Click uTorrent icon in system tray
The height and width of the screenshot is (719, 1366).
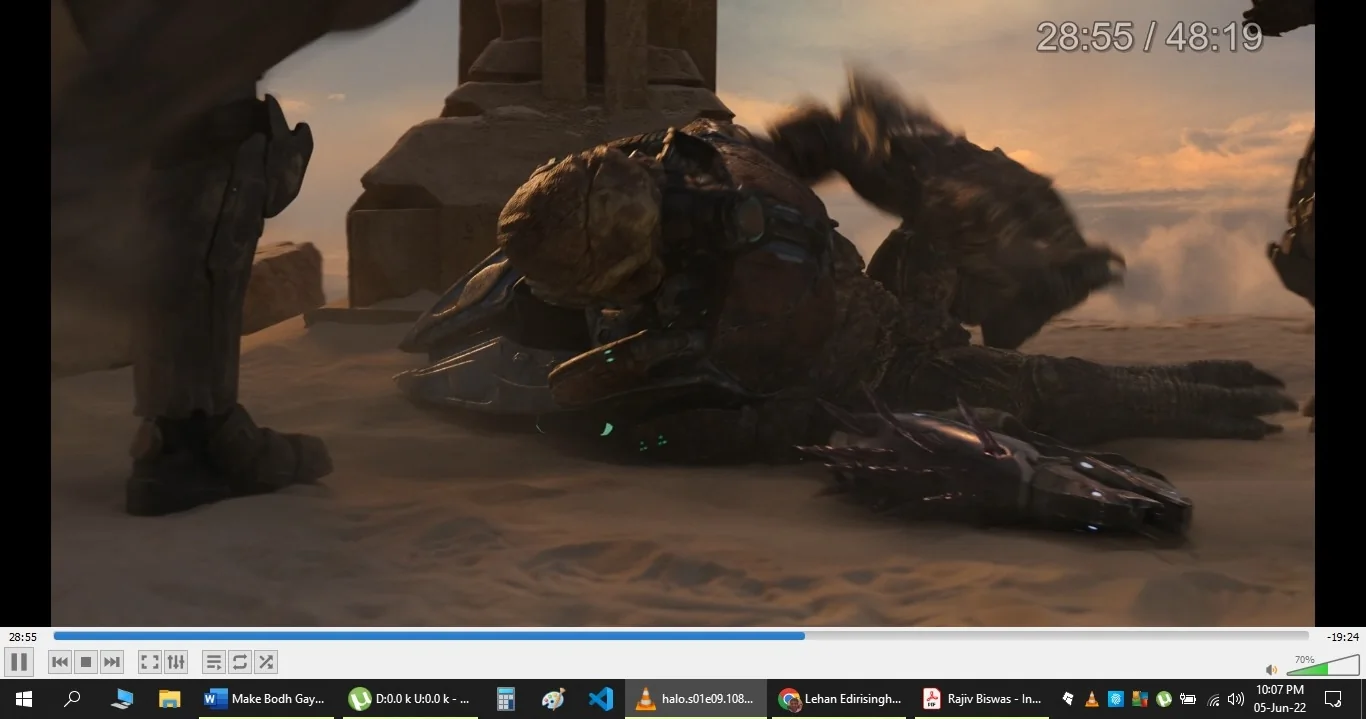1164,699
